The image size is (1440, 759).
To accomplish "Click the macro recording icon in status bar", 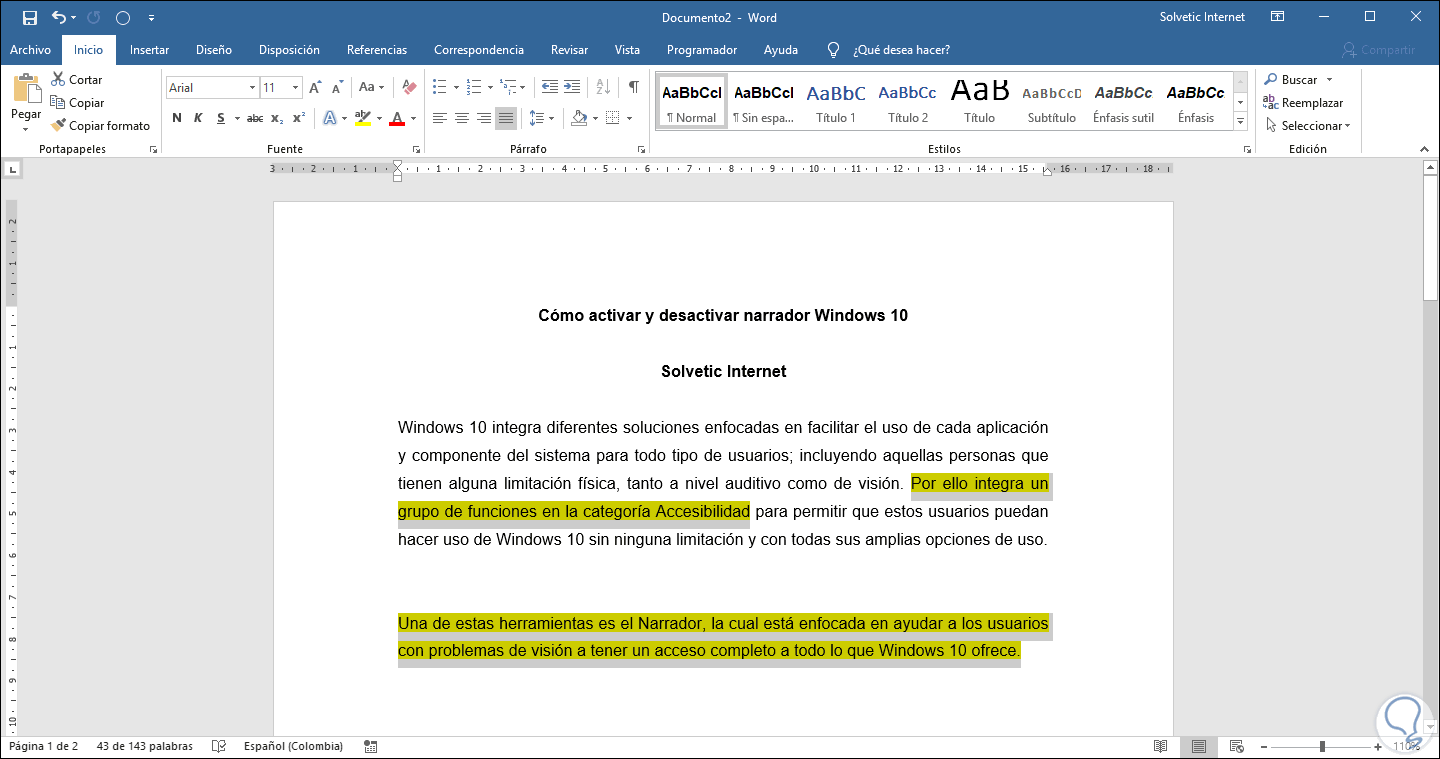I will (x=371, y=746).
